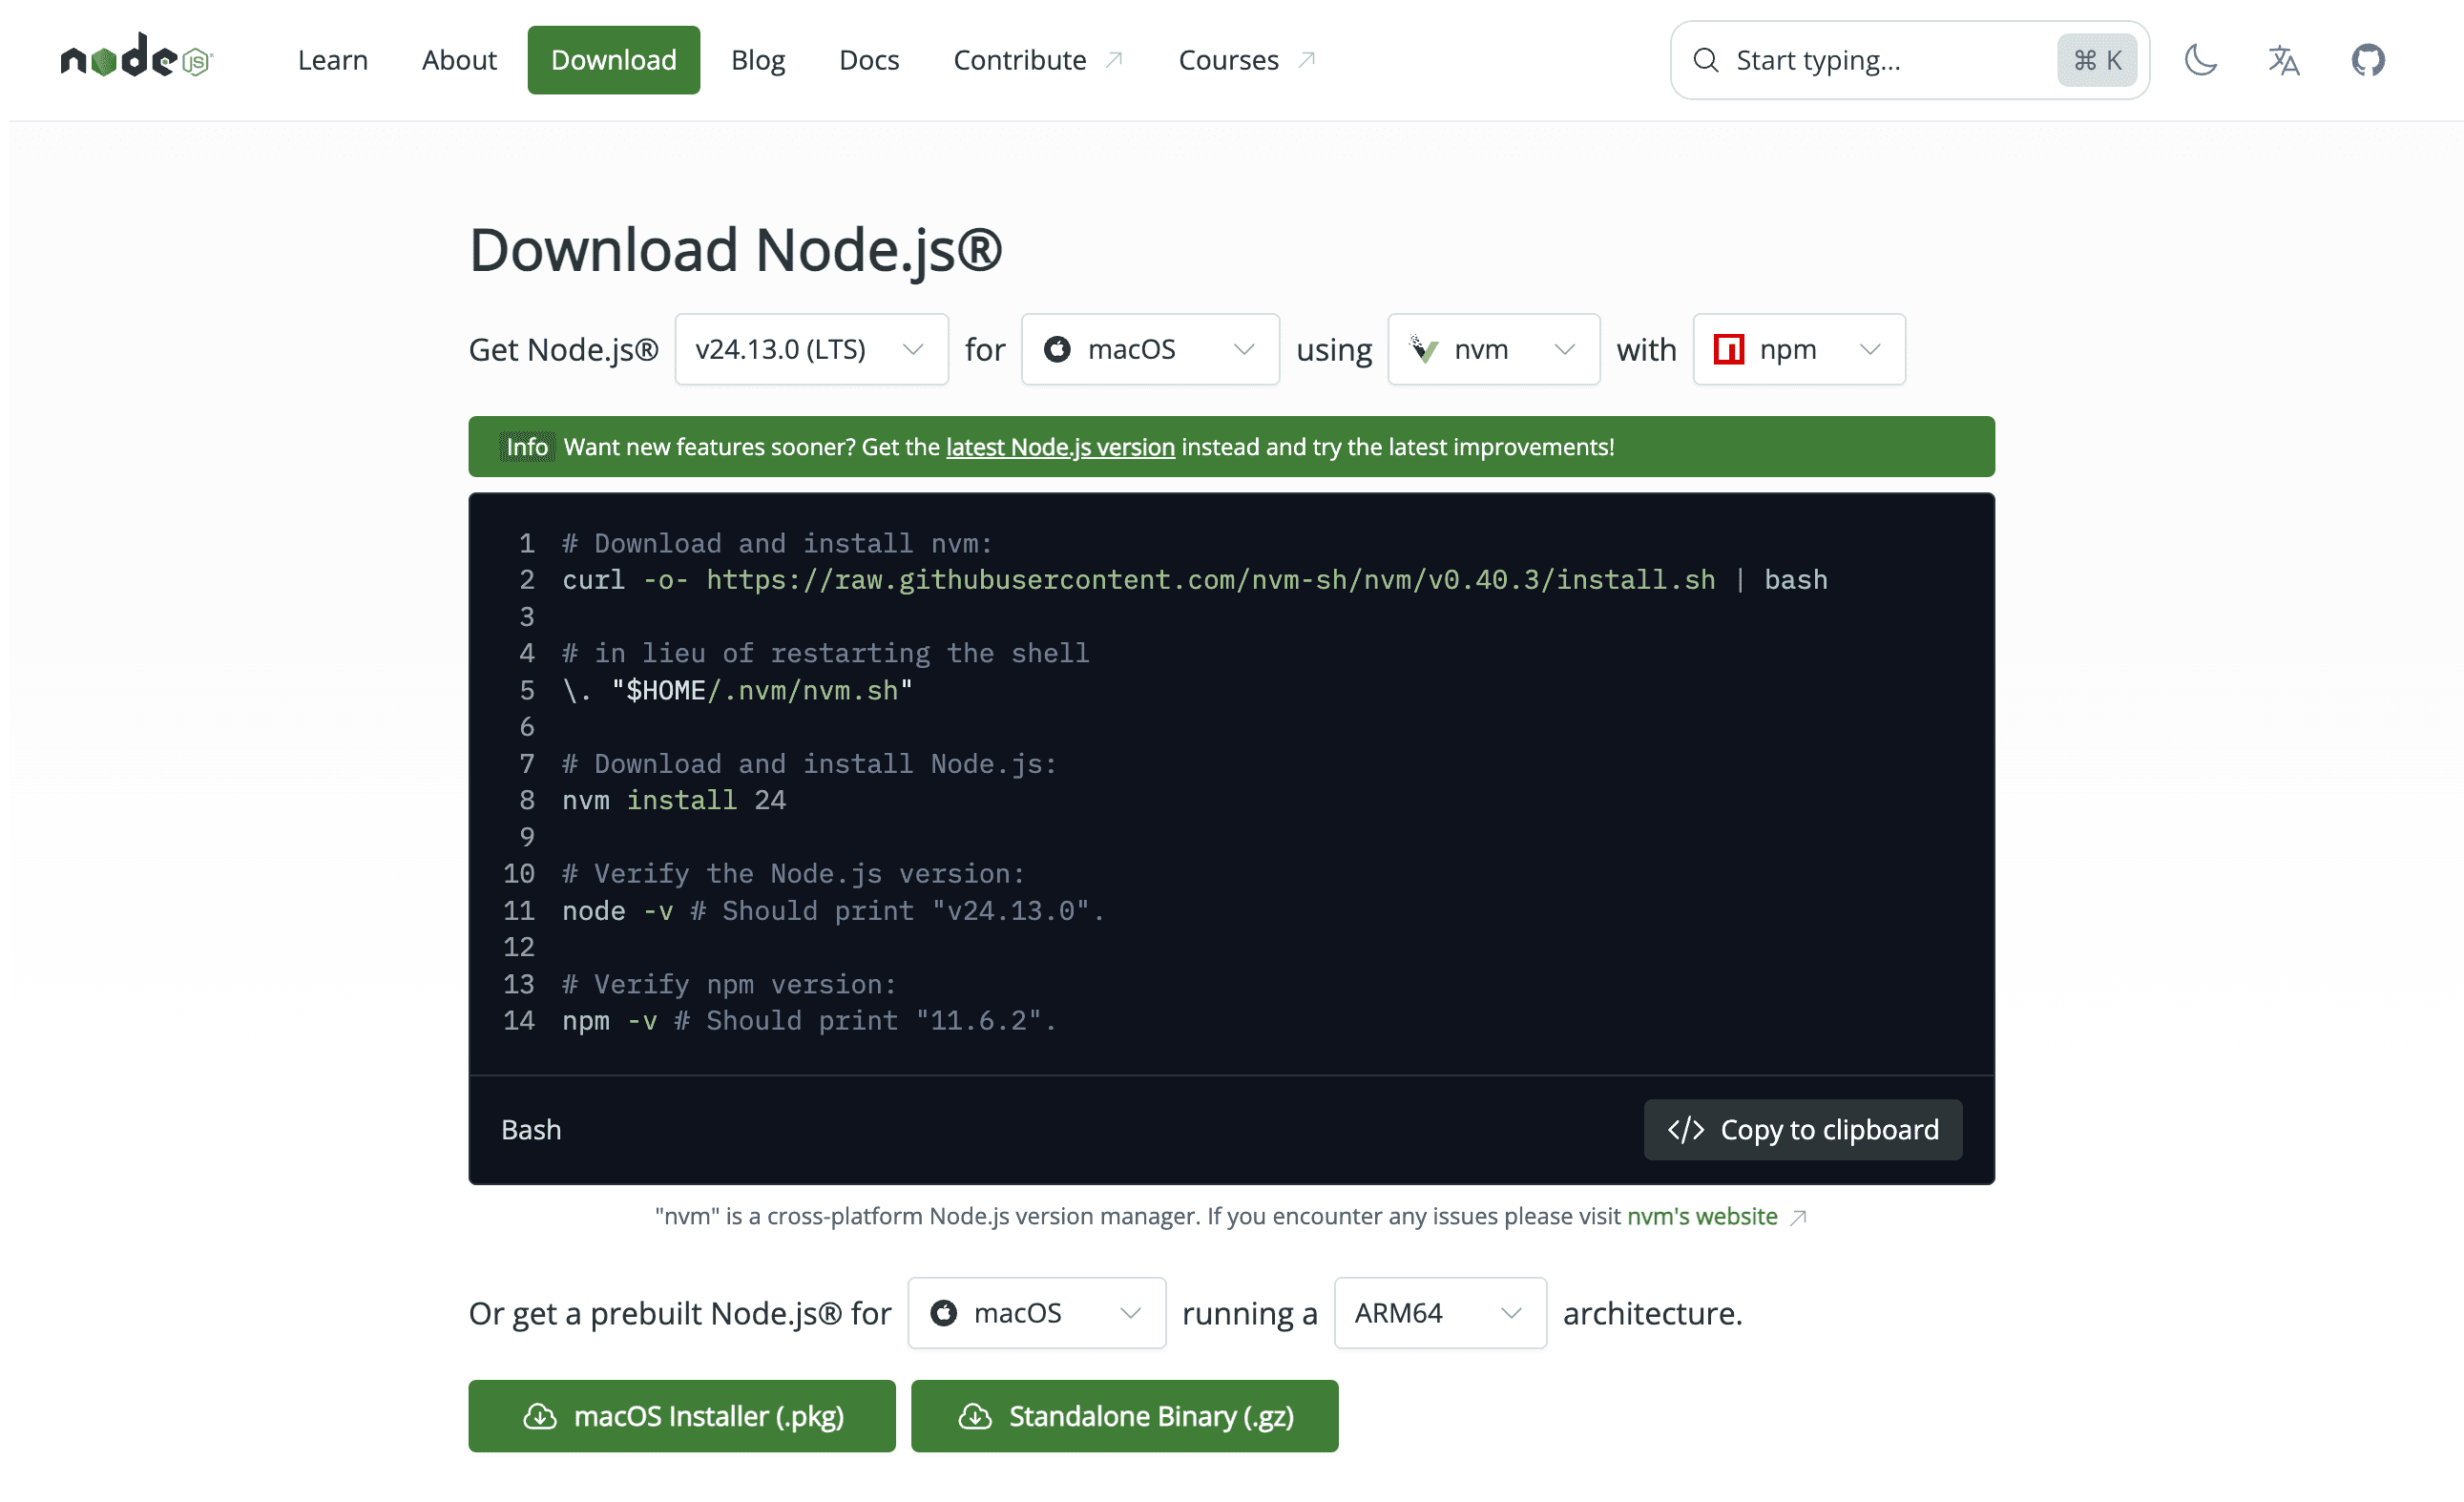
Task: Click the code icon beside Copy to clipboard
Action: 1688,1129
